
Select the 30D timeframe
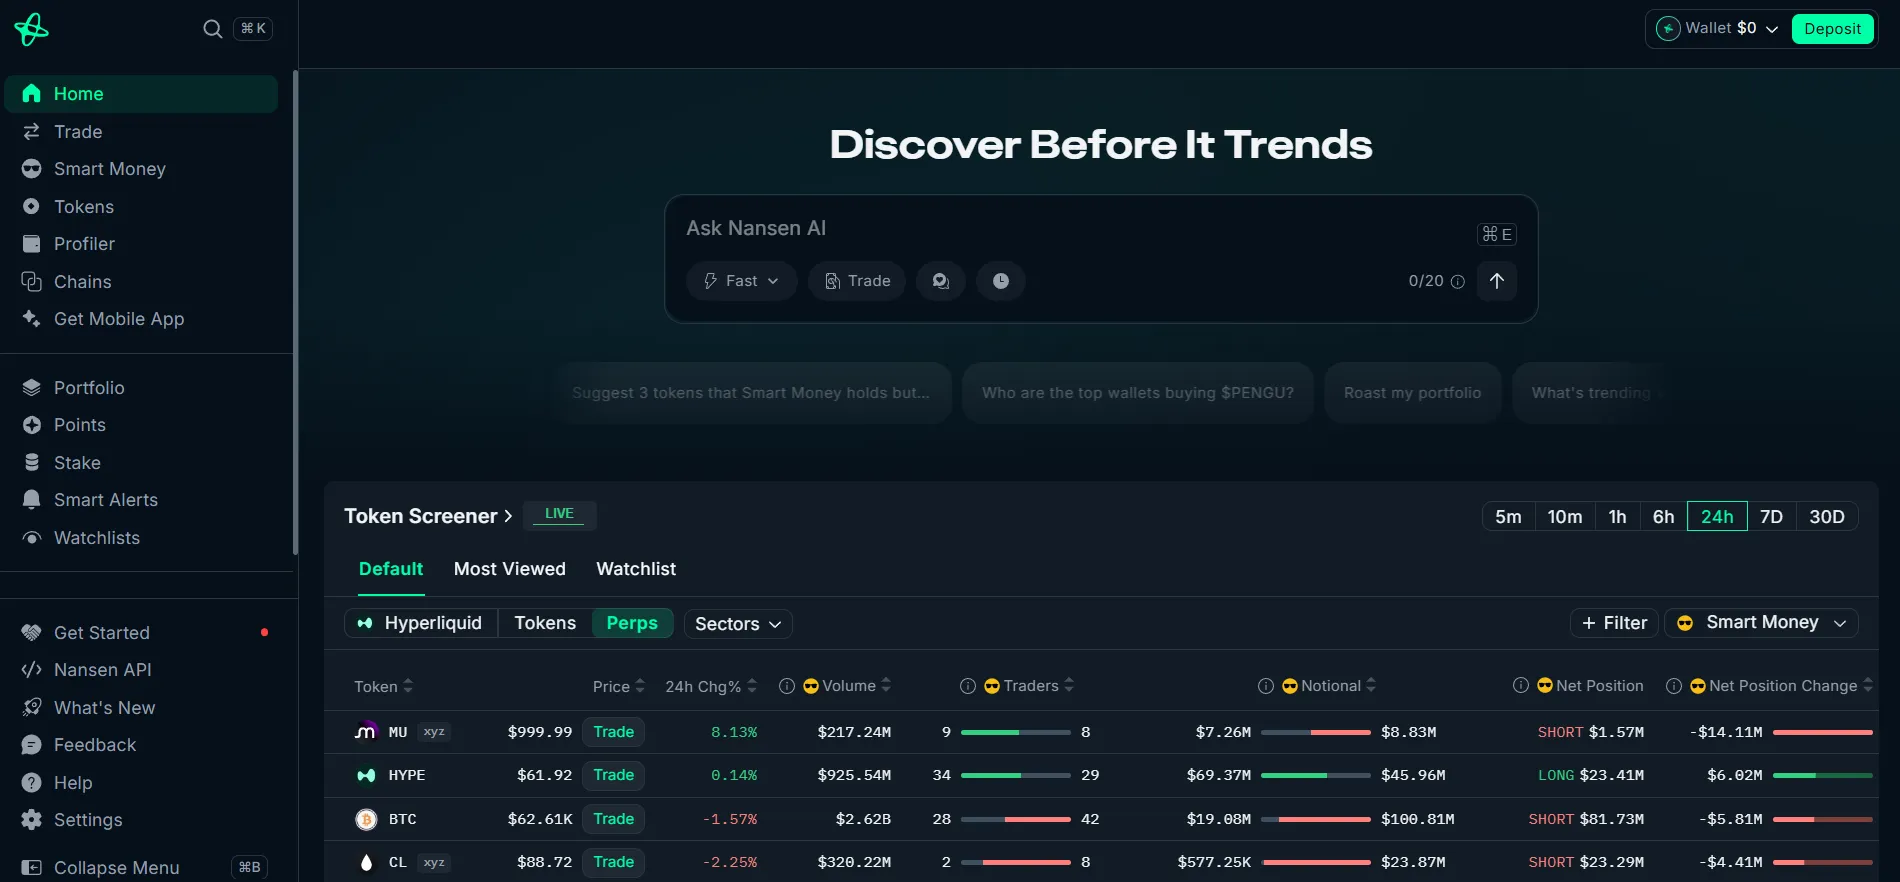1827,516
